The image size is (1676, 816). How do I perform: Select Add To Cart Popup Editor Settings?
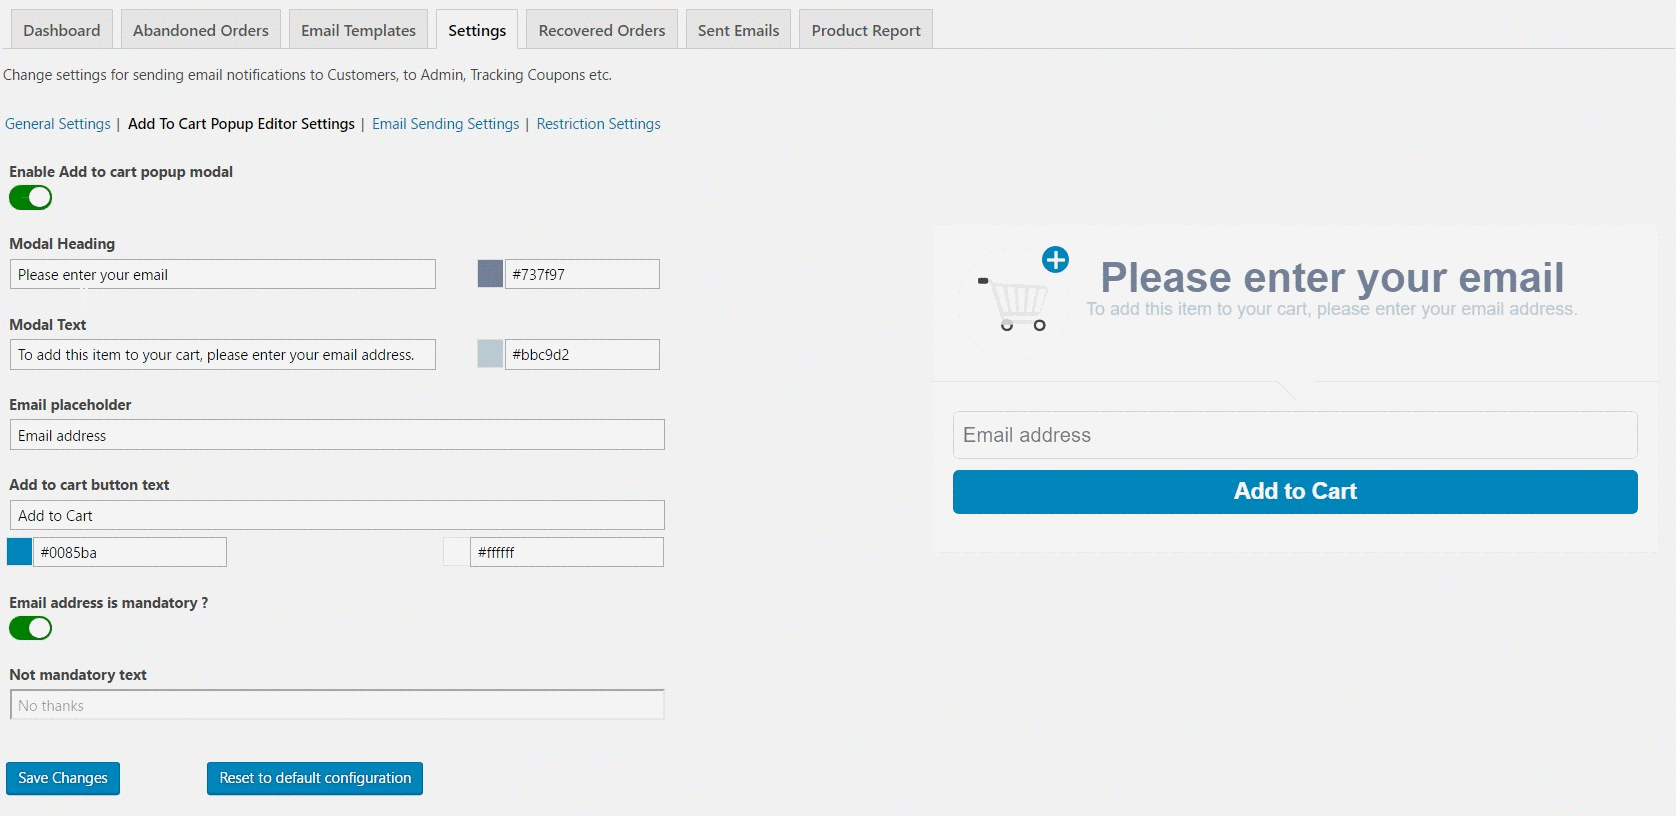241,124
